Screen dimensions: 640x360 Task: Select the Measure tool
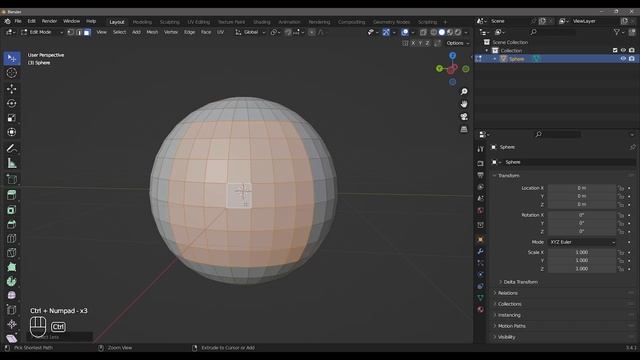pyautogui.click(x=11, y=163)
